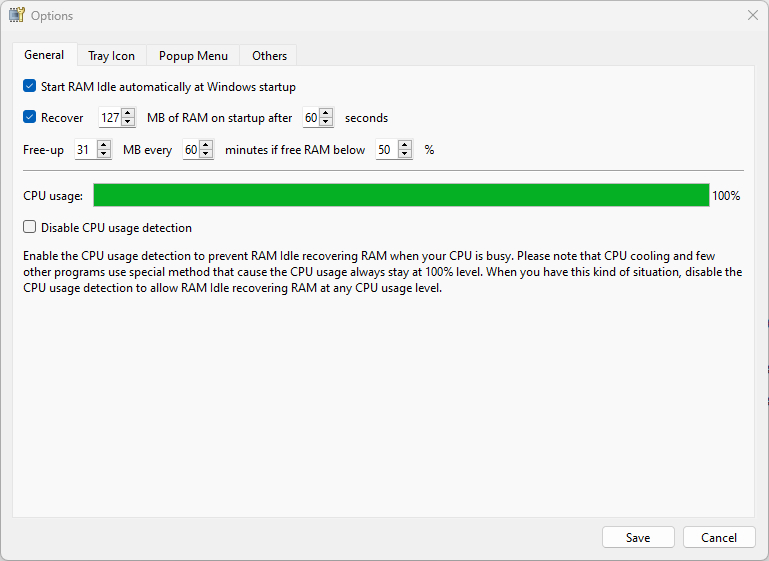769x561 pixels.
Task: Decrease the Recover MB value with down arrow
Action: [x=128, y=122]
